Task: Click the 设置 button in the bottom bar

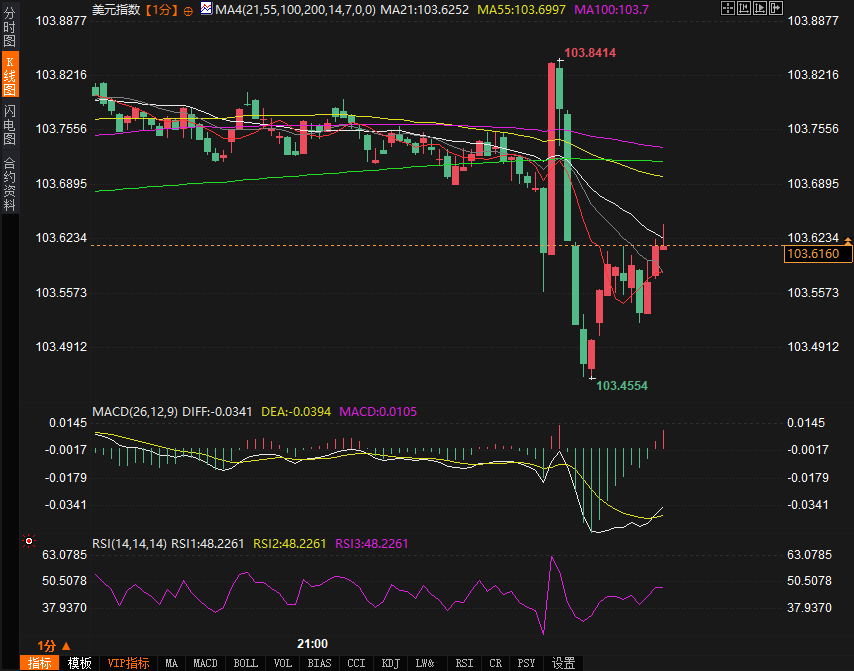Action: [564, 663]
